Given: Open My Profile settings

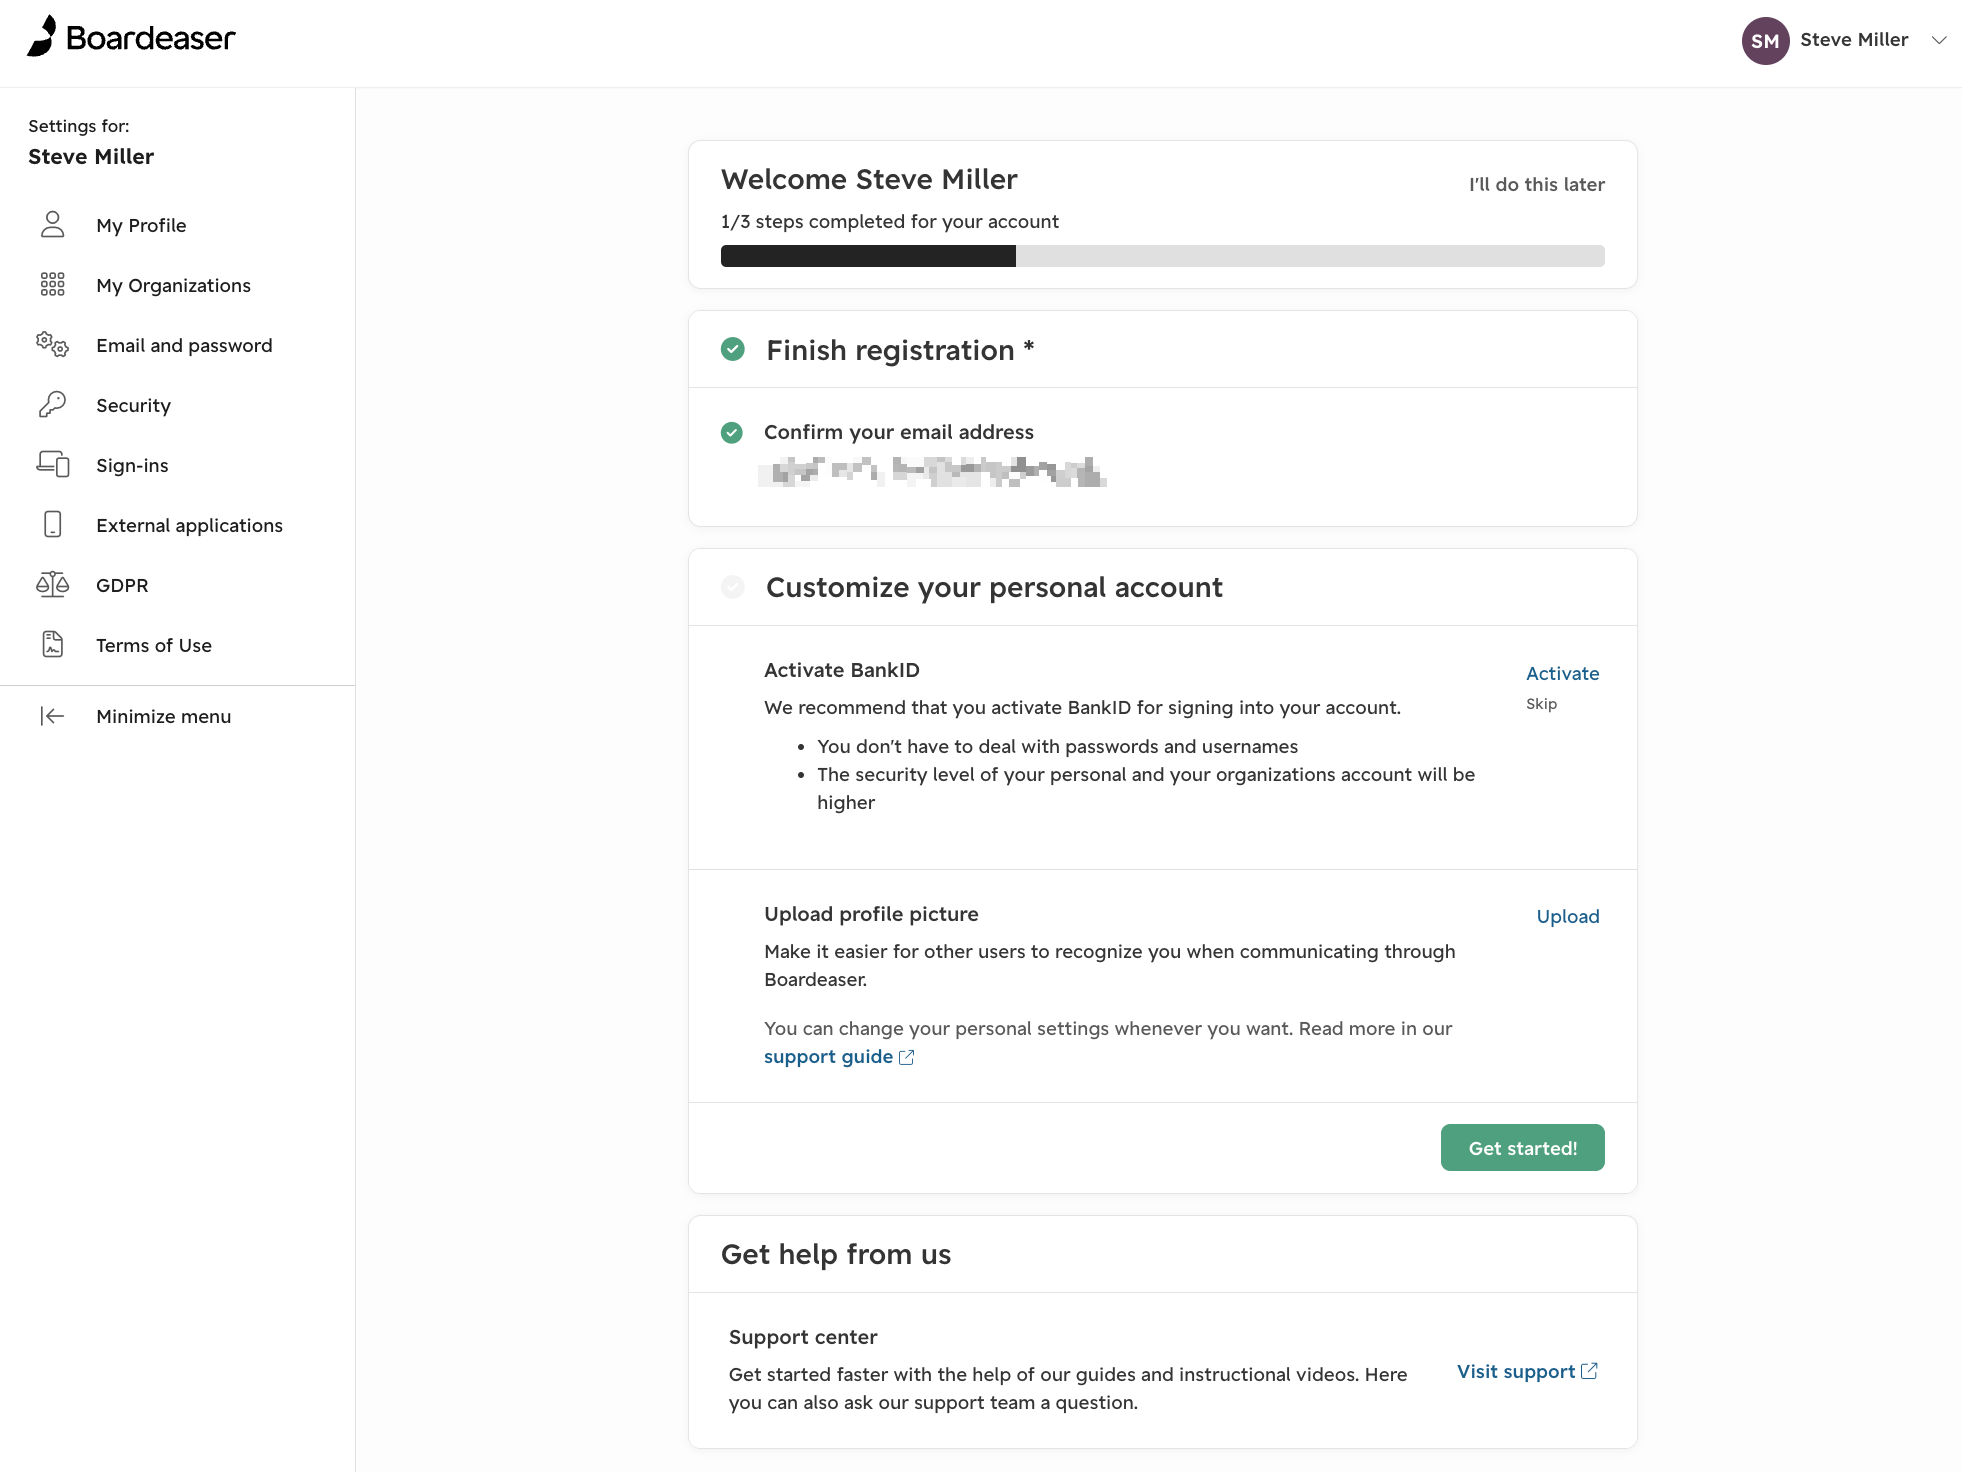Looking at the screenshot, I should click(141, 226).
